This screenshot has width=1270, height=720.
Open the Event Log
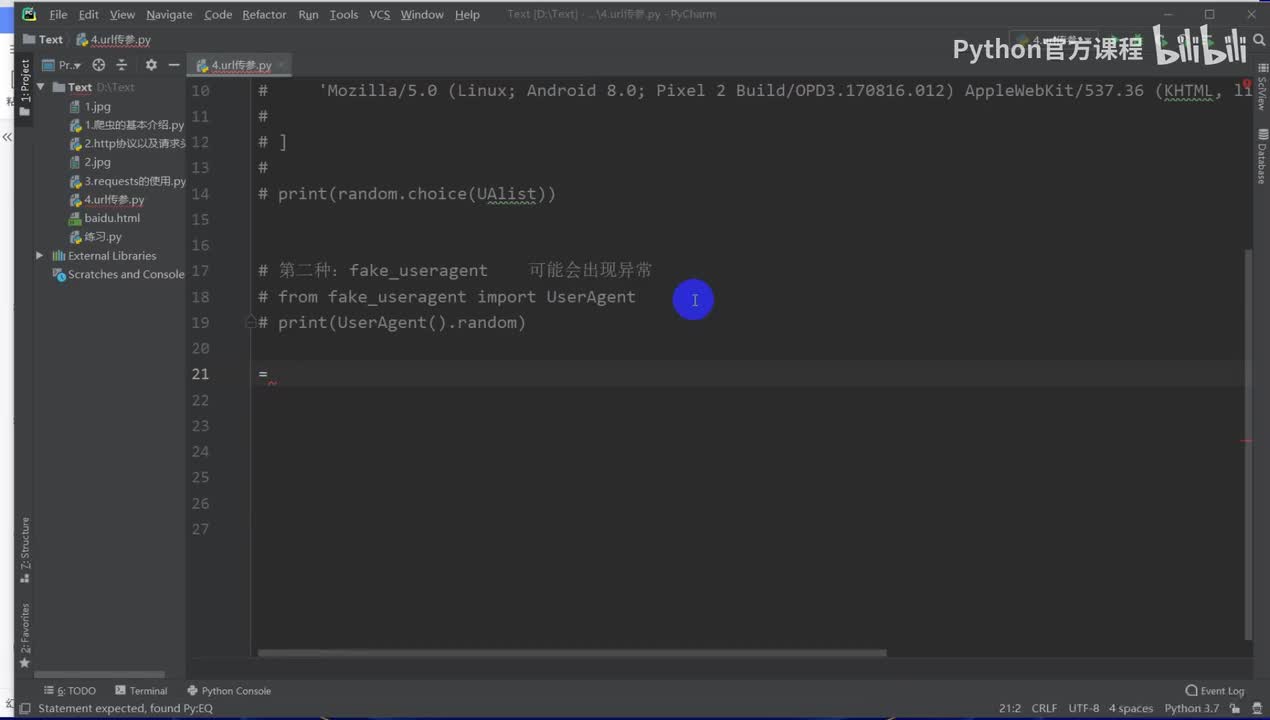pyautogui.click(x=1215, y=691)
